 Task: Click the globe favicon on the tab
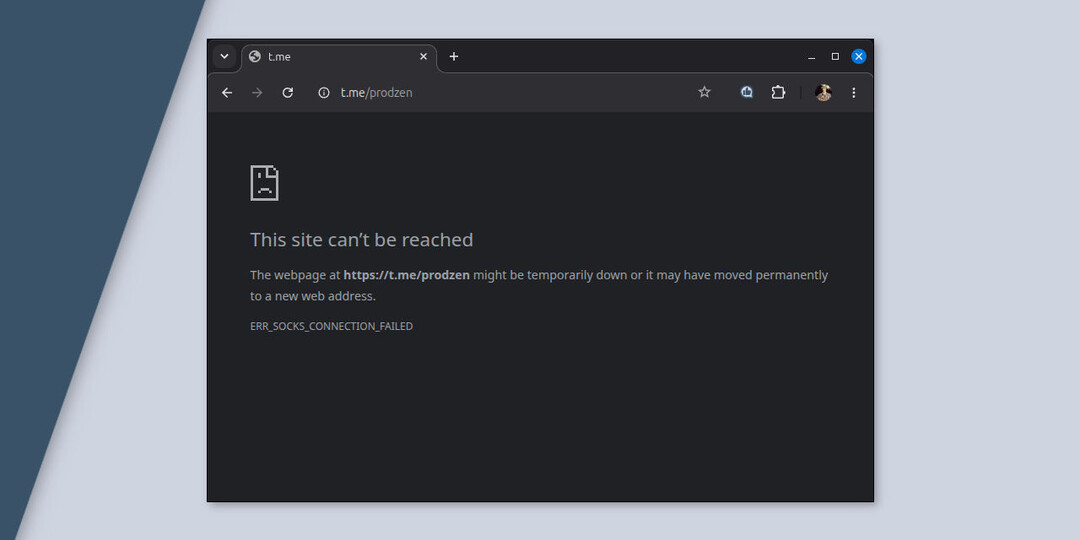pyautogui.click(x=255, y=56)
